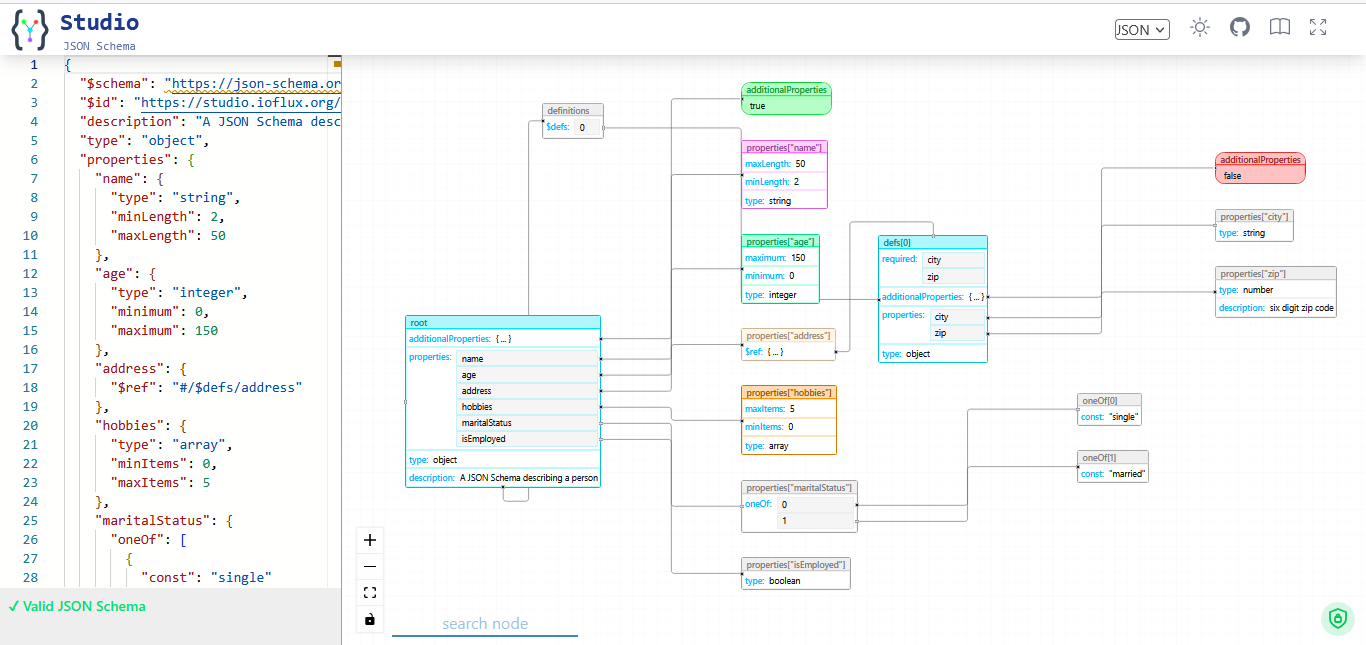Click the $schema URL link in the editor
This screenshot has width=1366, height=645.
click(254, 84)
